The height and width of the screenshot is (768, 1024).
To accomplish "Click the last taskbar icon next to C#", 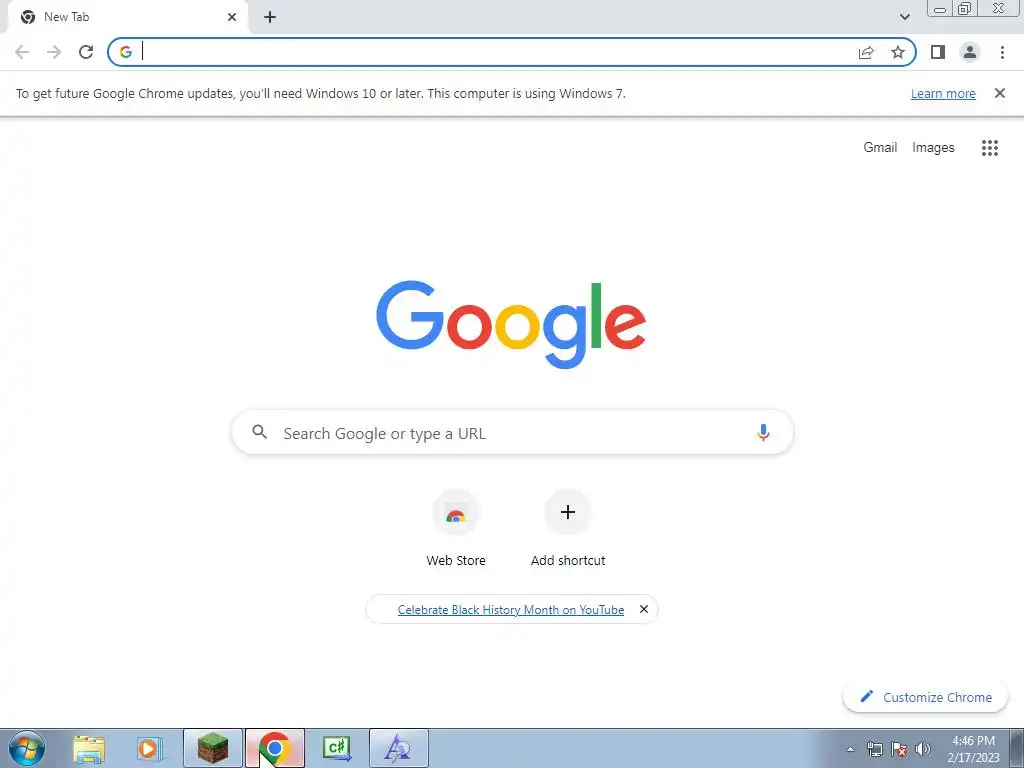I will point(398,749).
